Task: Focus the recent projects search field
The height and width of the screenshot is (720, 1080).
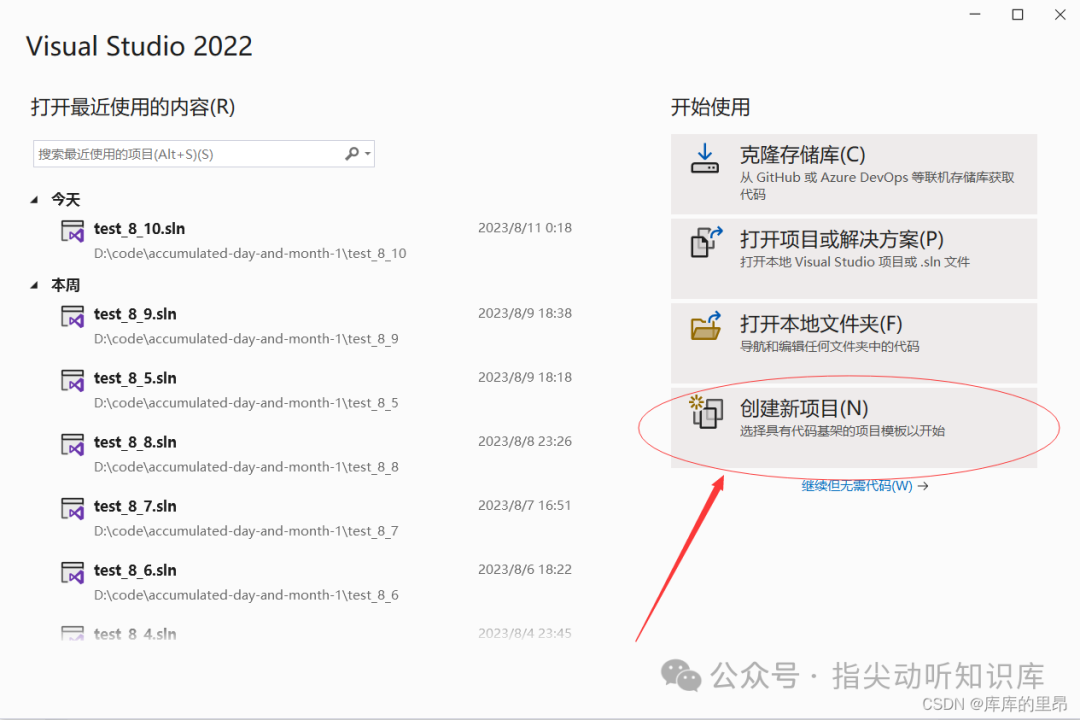Action: 203,154
